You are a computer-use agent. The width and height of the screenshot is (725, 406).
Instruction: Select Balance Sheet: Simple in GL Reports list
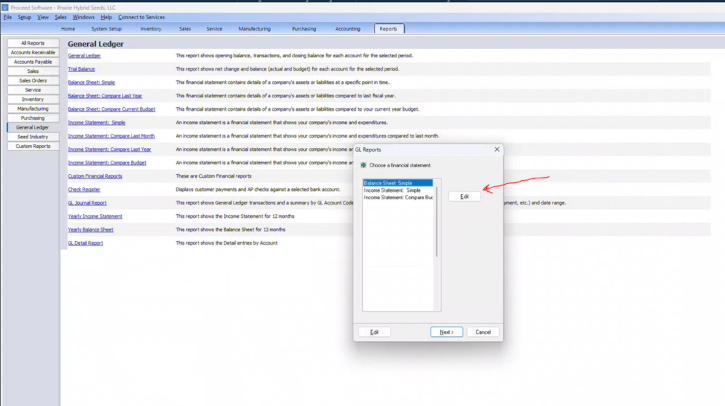pyautogui.click(x=398, y=183)
